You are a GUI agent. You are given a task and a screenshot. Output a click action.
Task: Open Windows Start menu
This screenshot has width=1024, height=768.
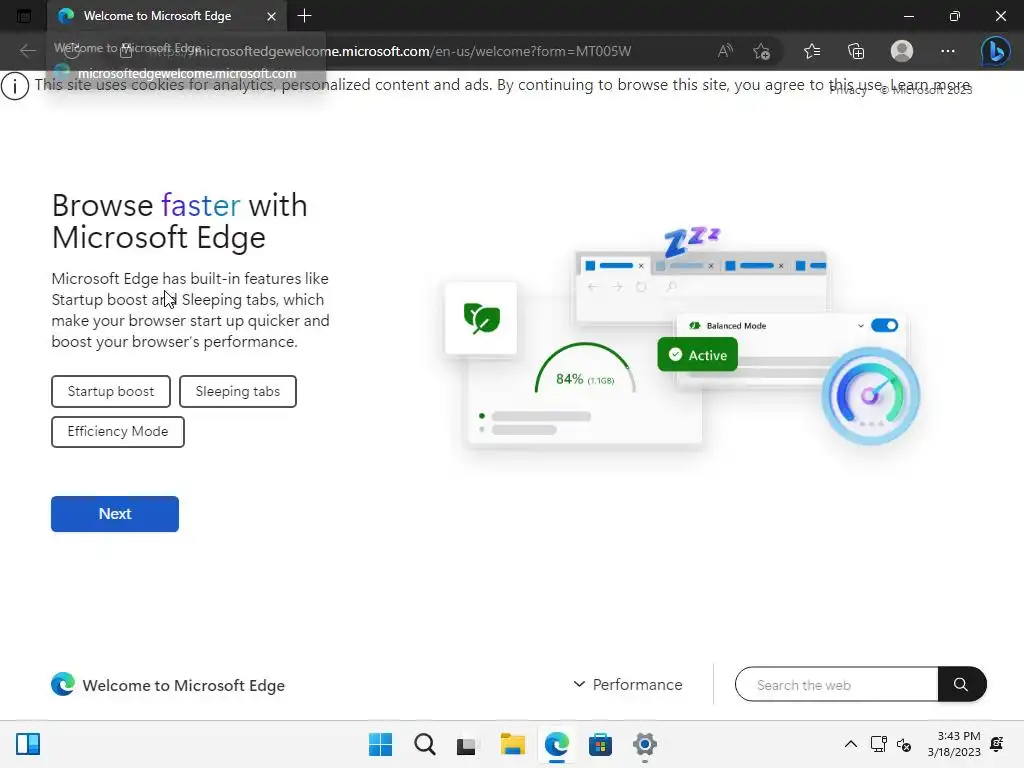[x=381, y=744]
